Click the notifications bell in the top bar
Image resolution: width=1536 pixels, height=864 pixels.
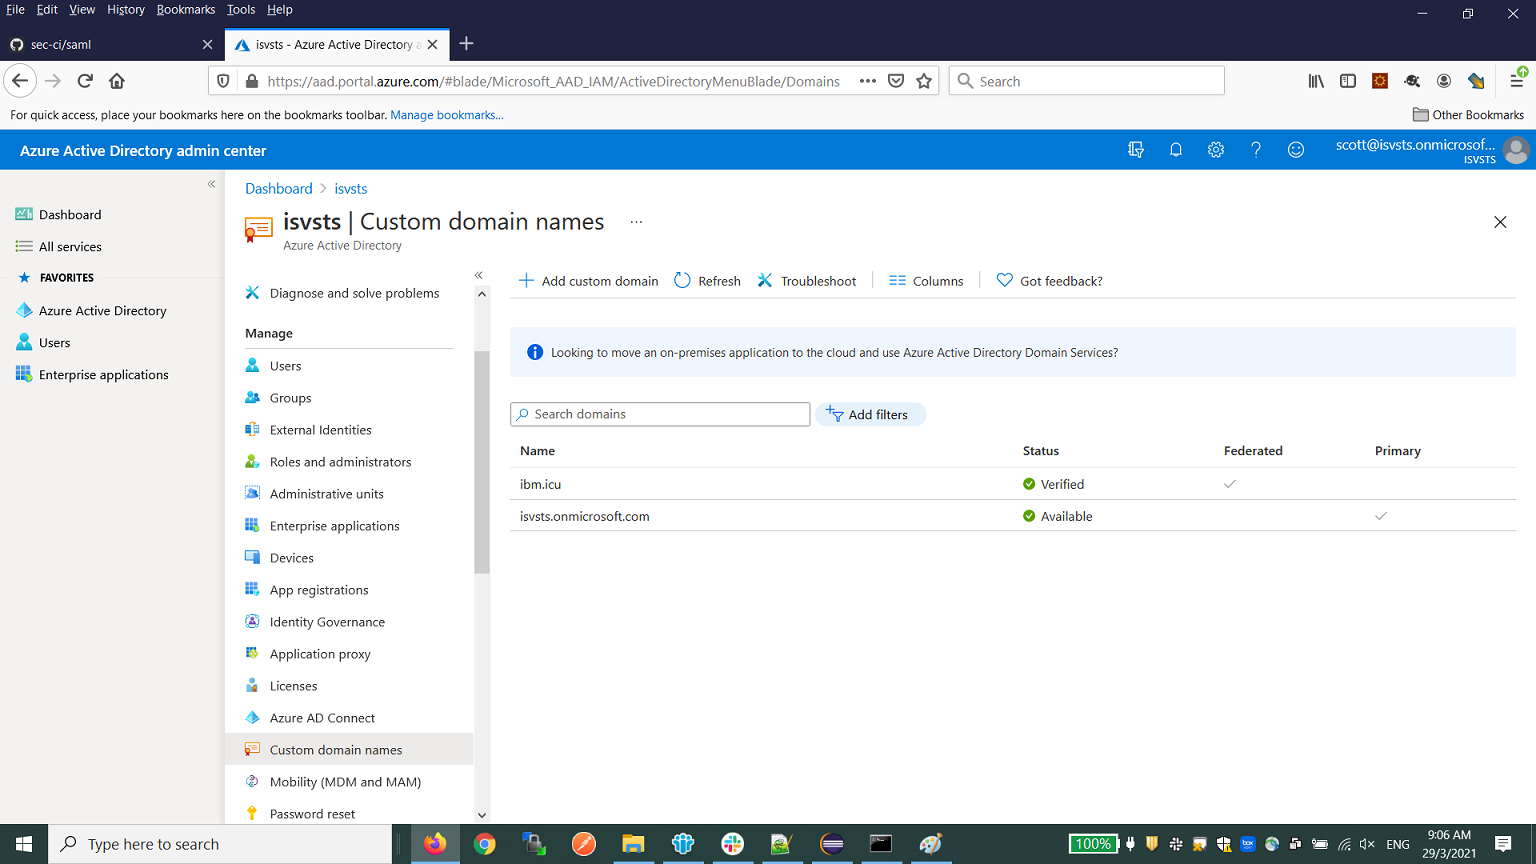click(x=1175, y=149)
